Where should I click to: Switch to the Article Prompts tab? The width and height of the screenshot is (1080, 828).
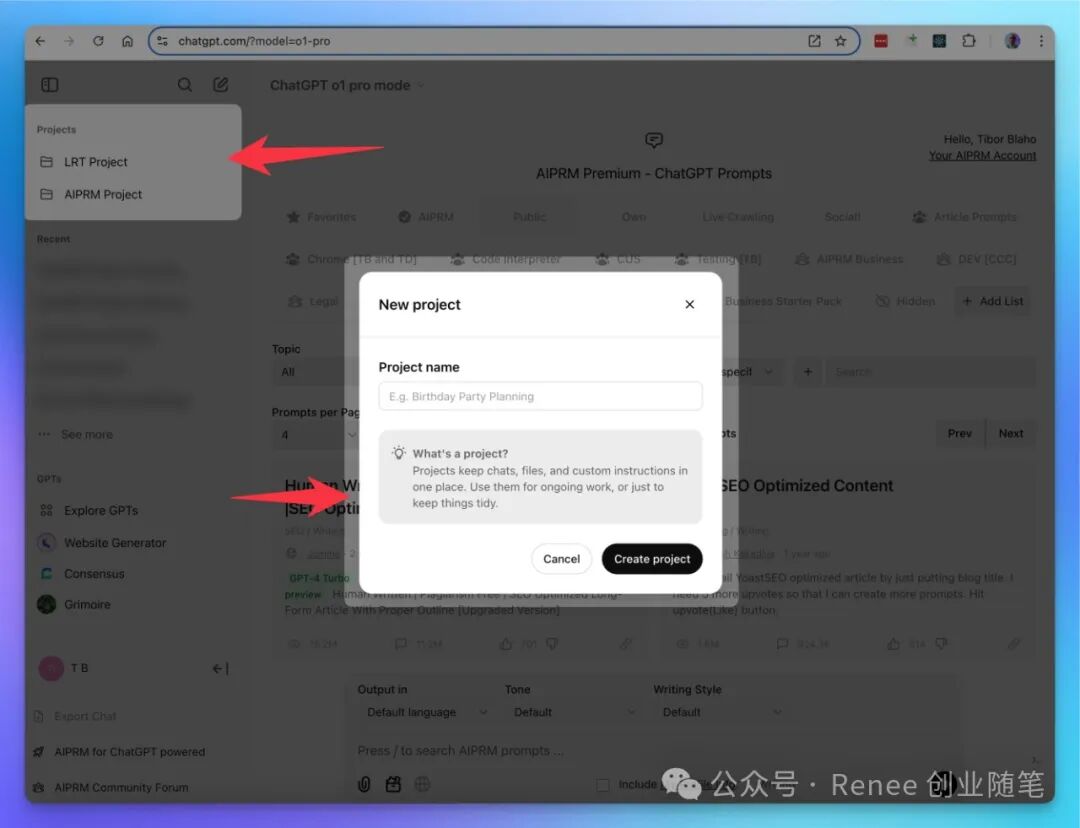point(965,217)
